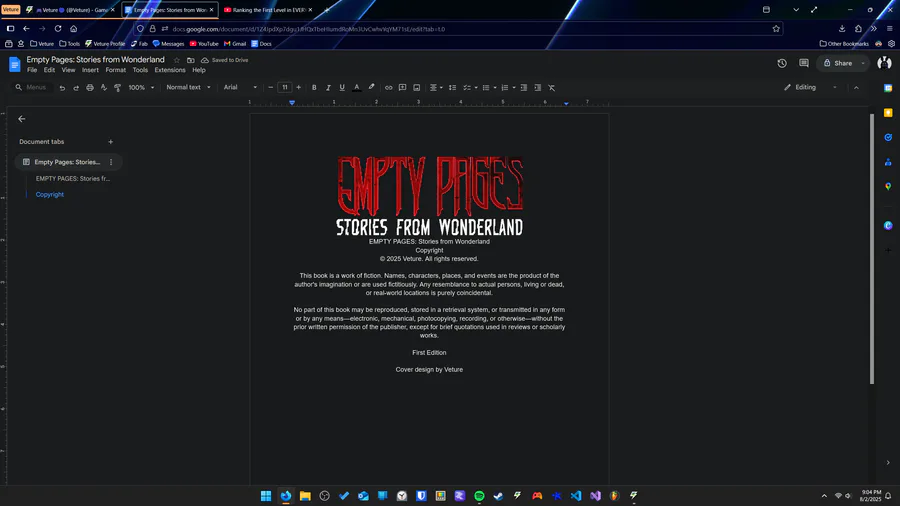Open the Tools menu
This screenshot has width=900, height=506.
click(140, 70)
